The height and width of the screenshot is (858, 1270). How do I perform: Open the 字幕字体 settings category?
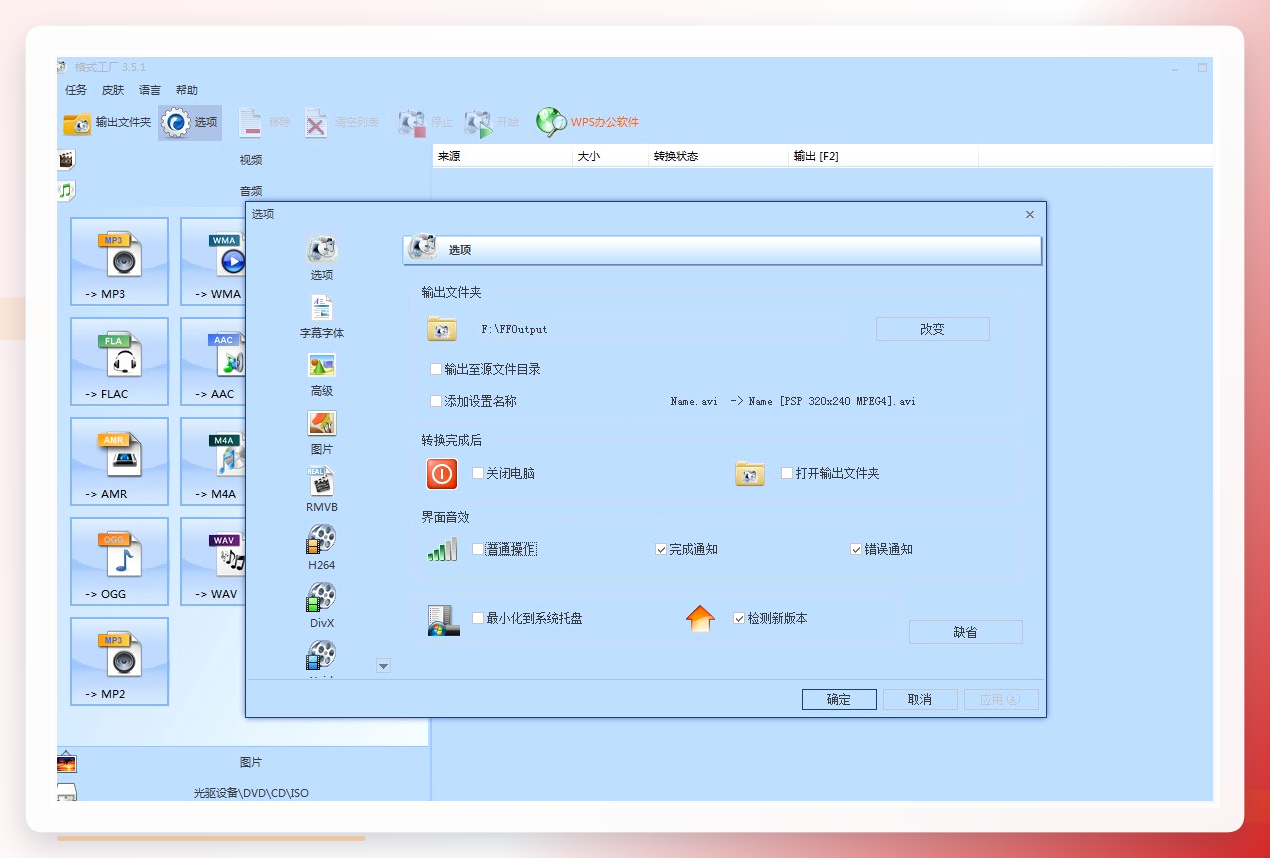coord(321,316)
